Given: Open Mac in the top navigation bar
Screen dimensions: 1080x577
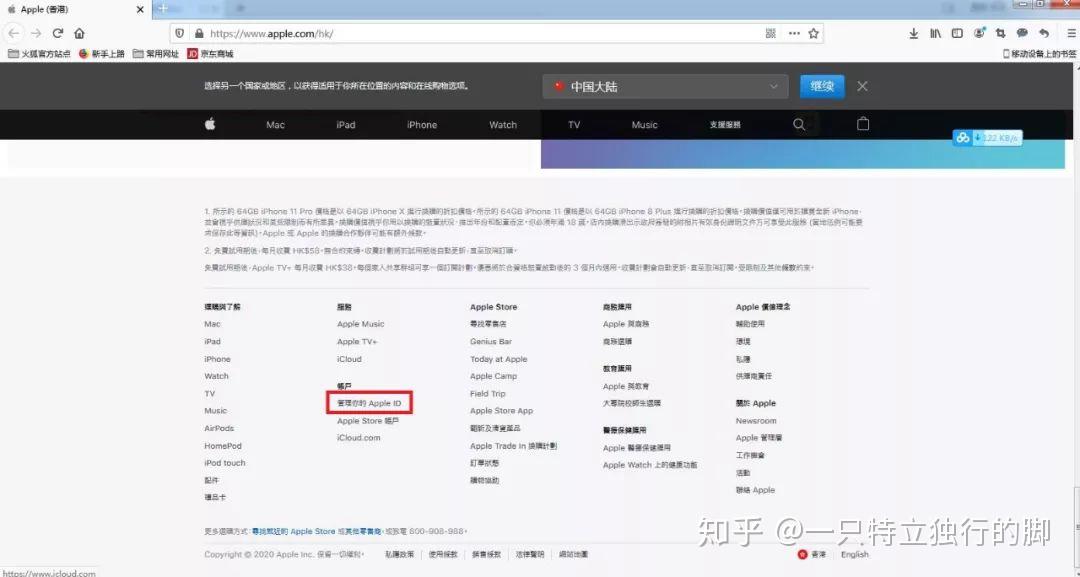Looking at the screenshot, I should [x=276, y=125].
